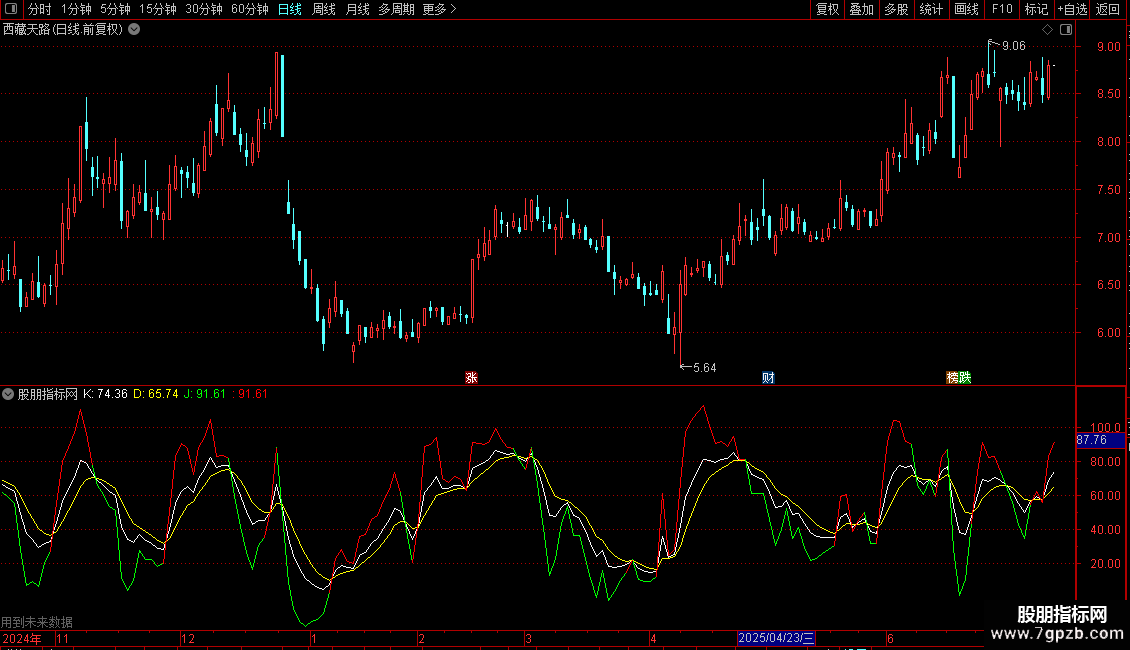Screen dimensions: 1130x650
Task: Click month 12 on the time axis
Action: 188,638
